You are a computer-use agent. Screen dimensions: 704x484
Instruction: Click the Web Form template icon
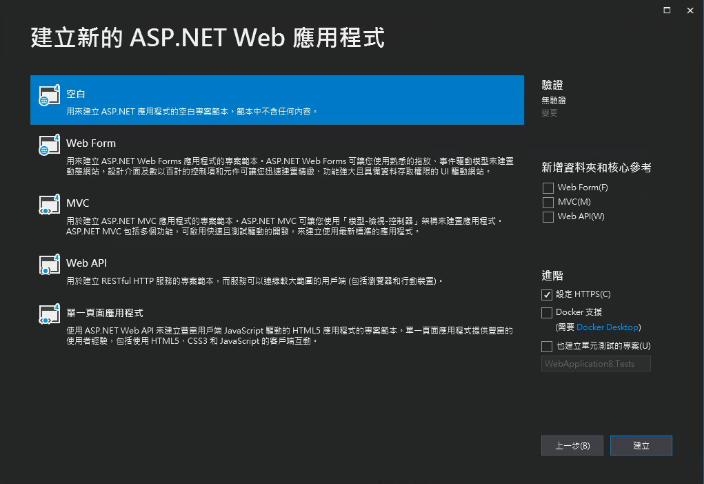[x=49, y=145]
